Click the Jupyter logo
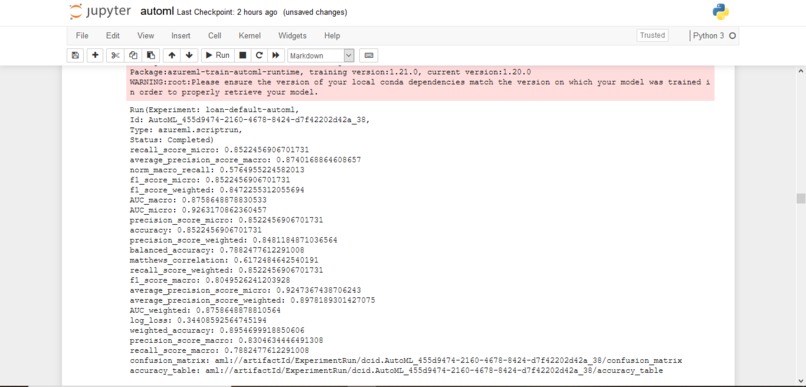The image size is (806, 387). pyautogui.click(x=100, y=12)
